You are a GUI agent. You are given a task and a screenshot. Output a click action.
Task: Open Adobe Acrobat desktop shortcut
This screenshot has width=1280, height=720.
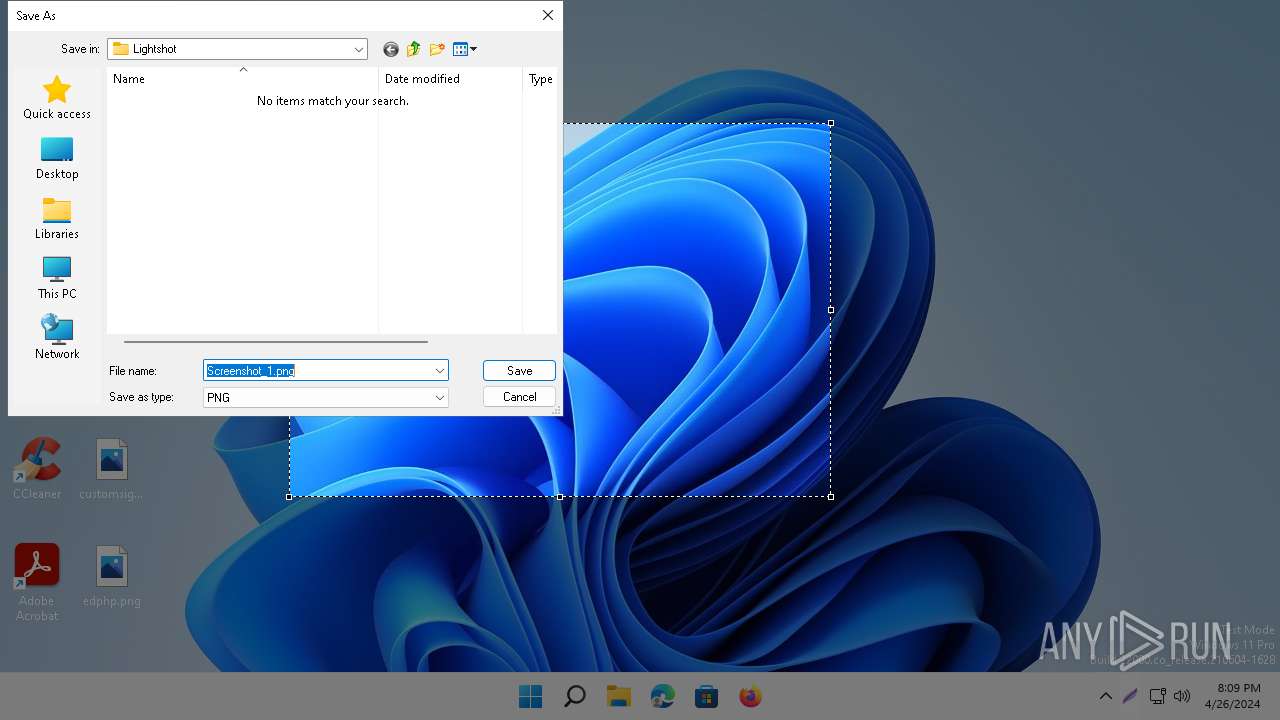click(x=37, y=582)
